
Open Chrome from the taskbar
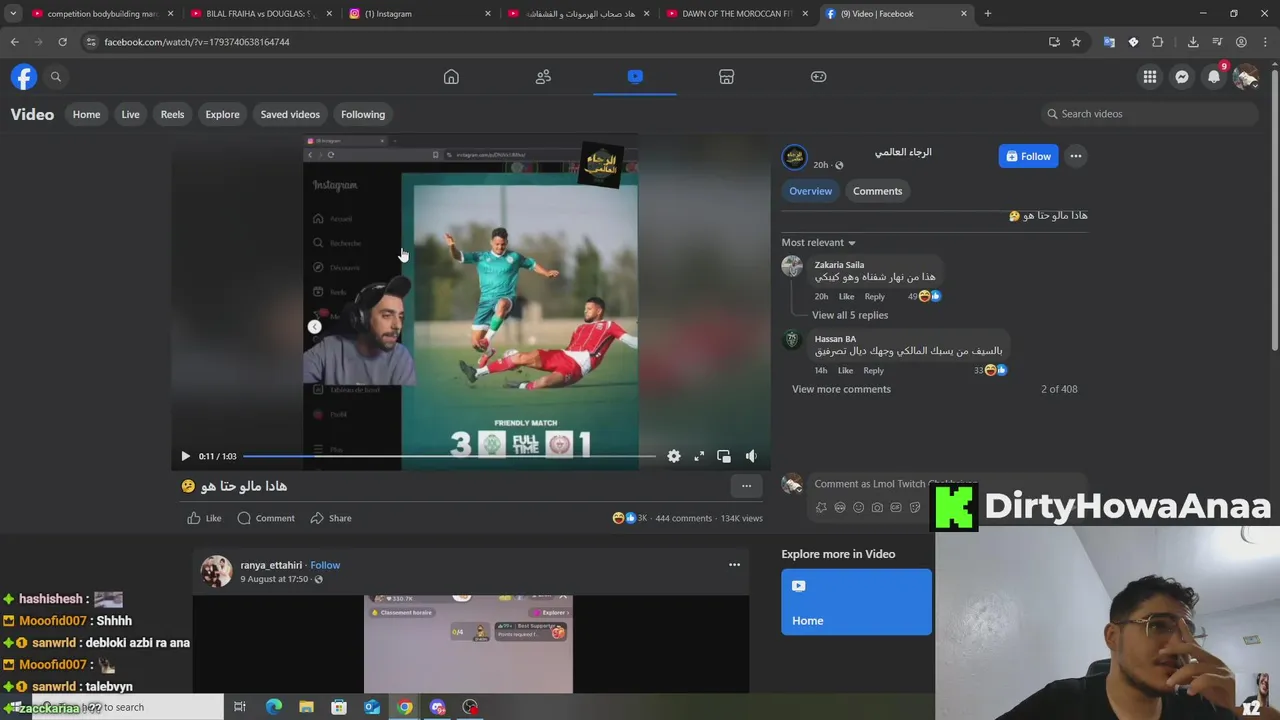pyautogui.click(x=404, y=707)
